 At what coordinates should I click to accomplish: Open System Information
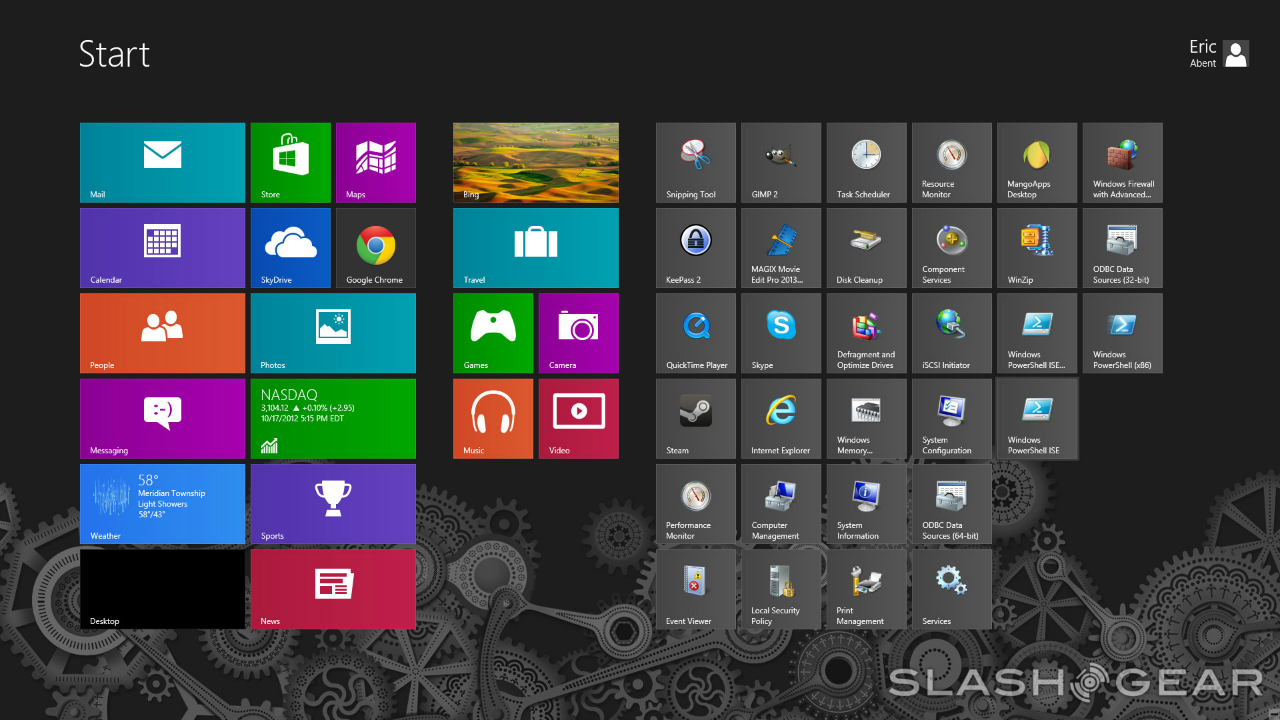pos(867,504)
